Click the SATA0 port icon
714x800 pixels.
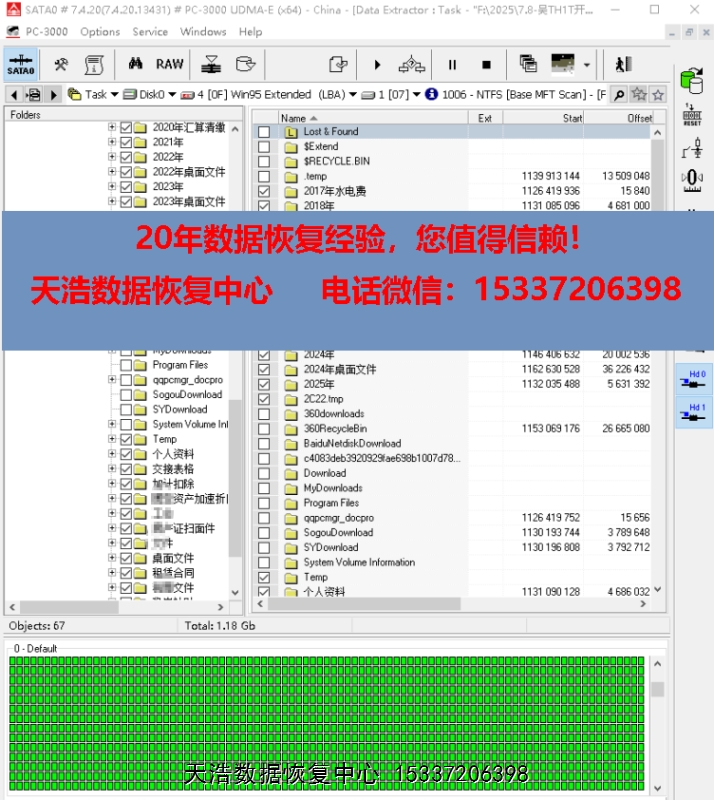coord(20,64)
